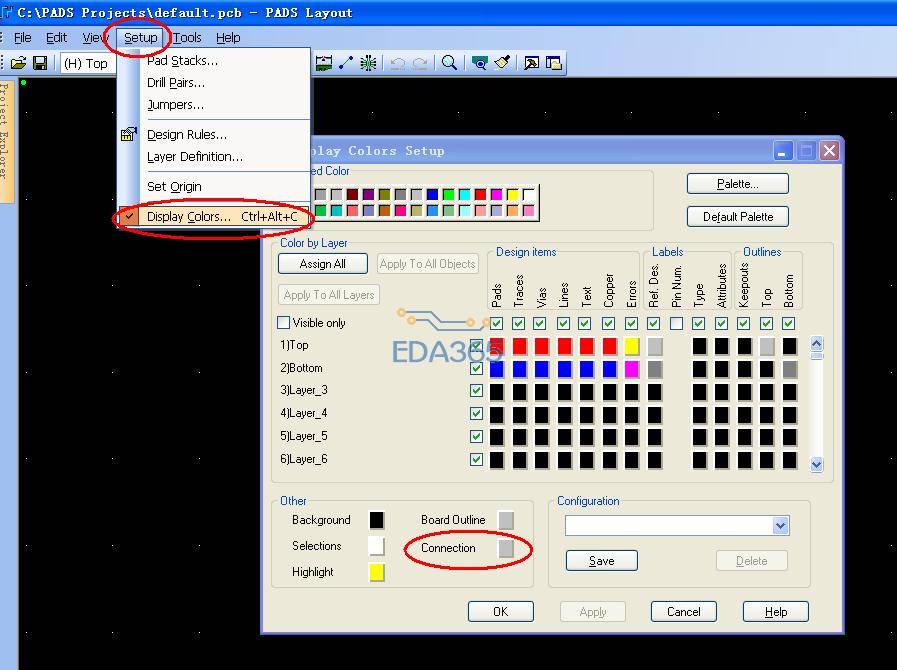Pick the yellow palette color swatch
This screenshot has width=897, height=670.
(513, 195)
